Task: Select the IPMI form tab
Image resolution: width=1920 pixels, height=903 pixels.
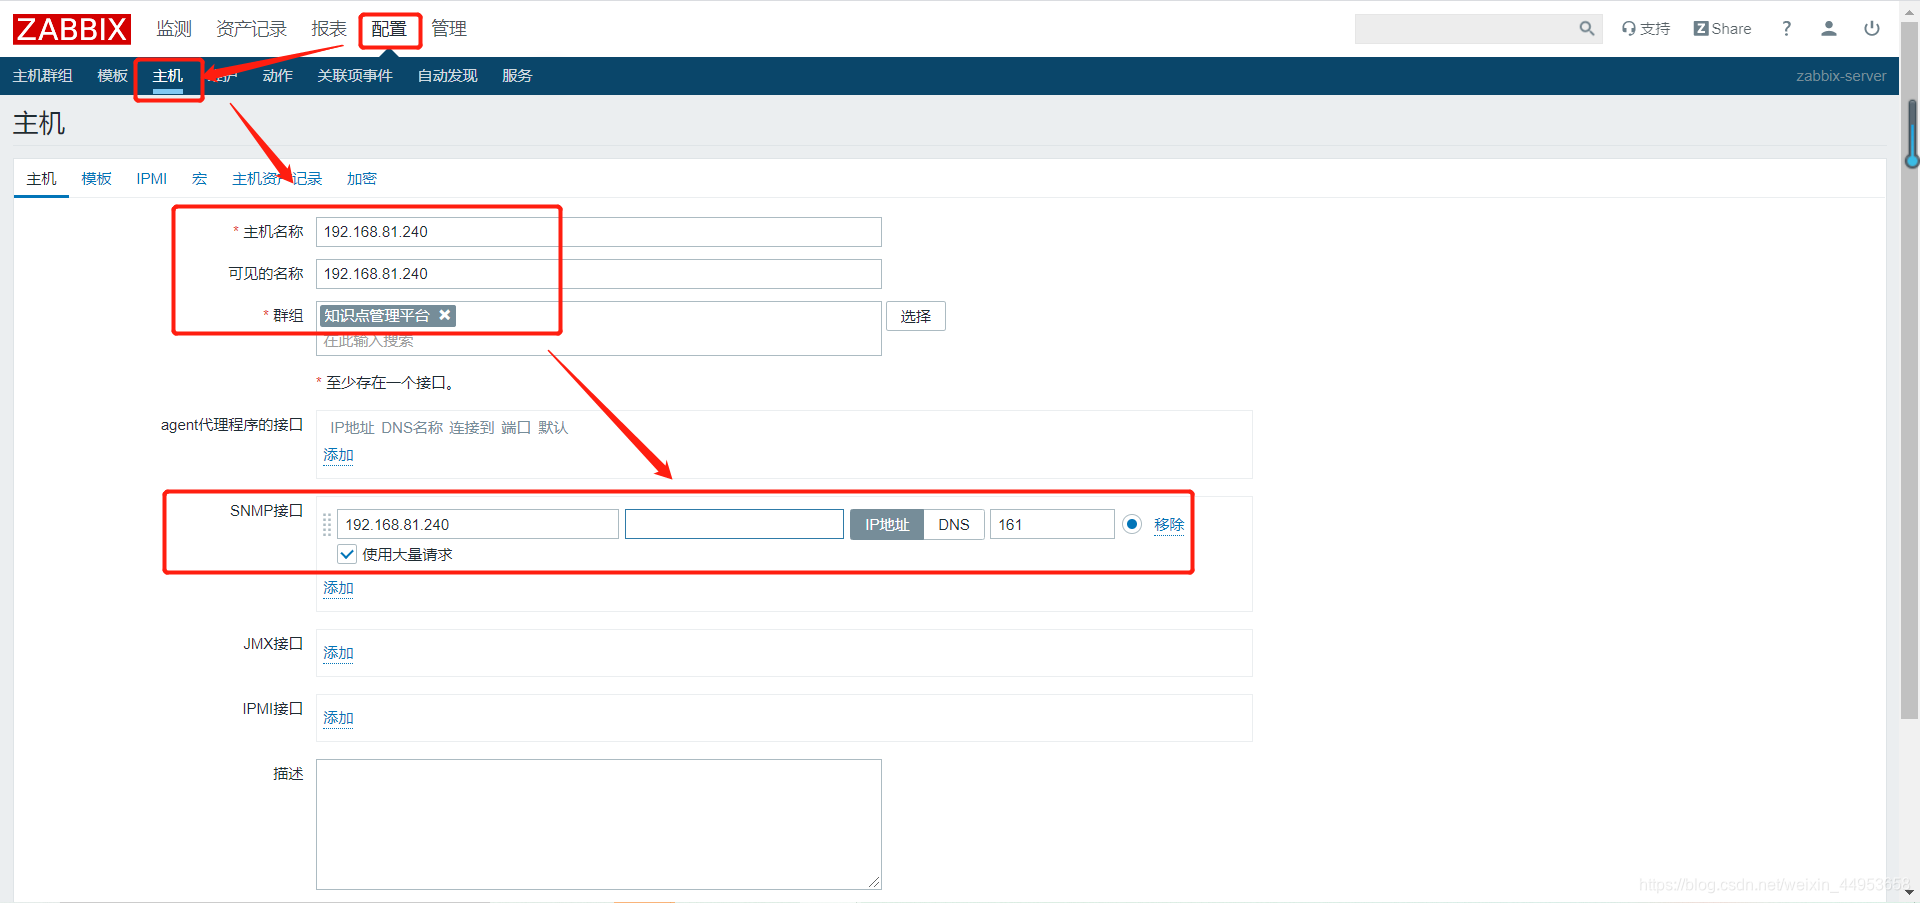Action: pyautogui.click(x=152, y=179)
